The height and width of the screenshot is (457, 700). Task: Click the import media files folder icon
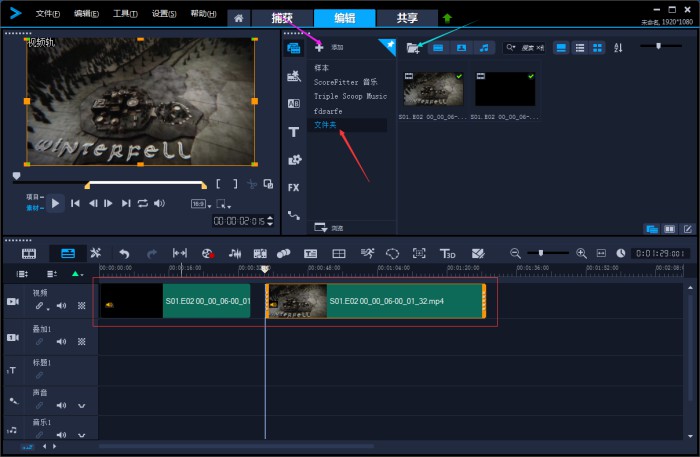tap(413, 48)
